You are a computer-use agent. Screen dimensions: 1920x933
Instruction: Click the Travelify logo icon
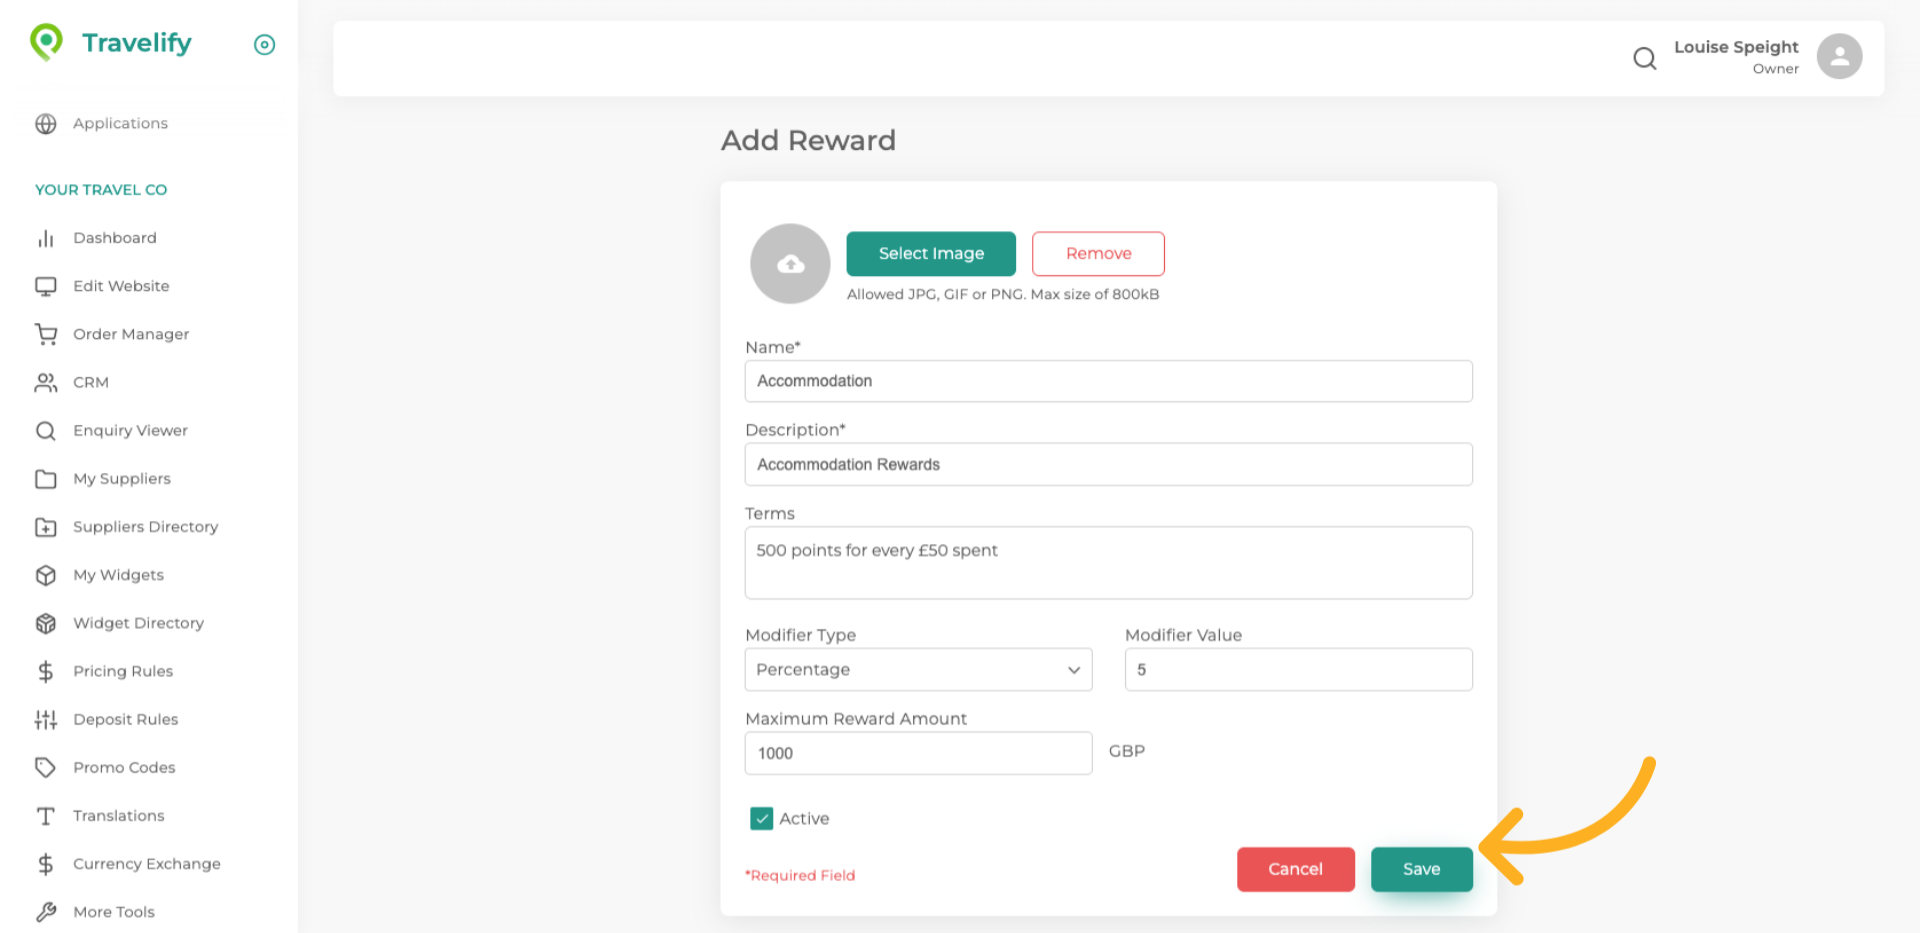46,42
